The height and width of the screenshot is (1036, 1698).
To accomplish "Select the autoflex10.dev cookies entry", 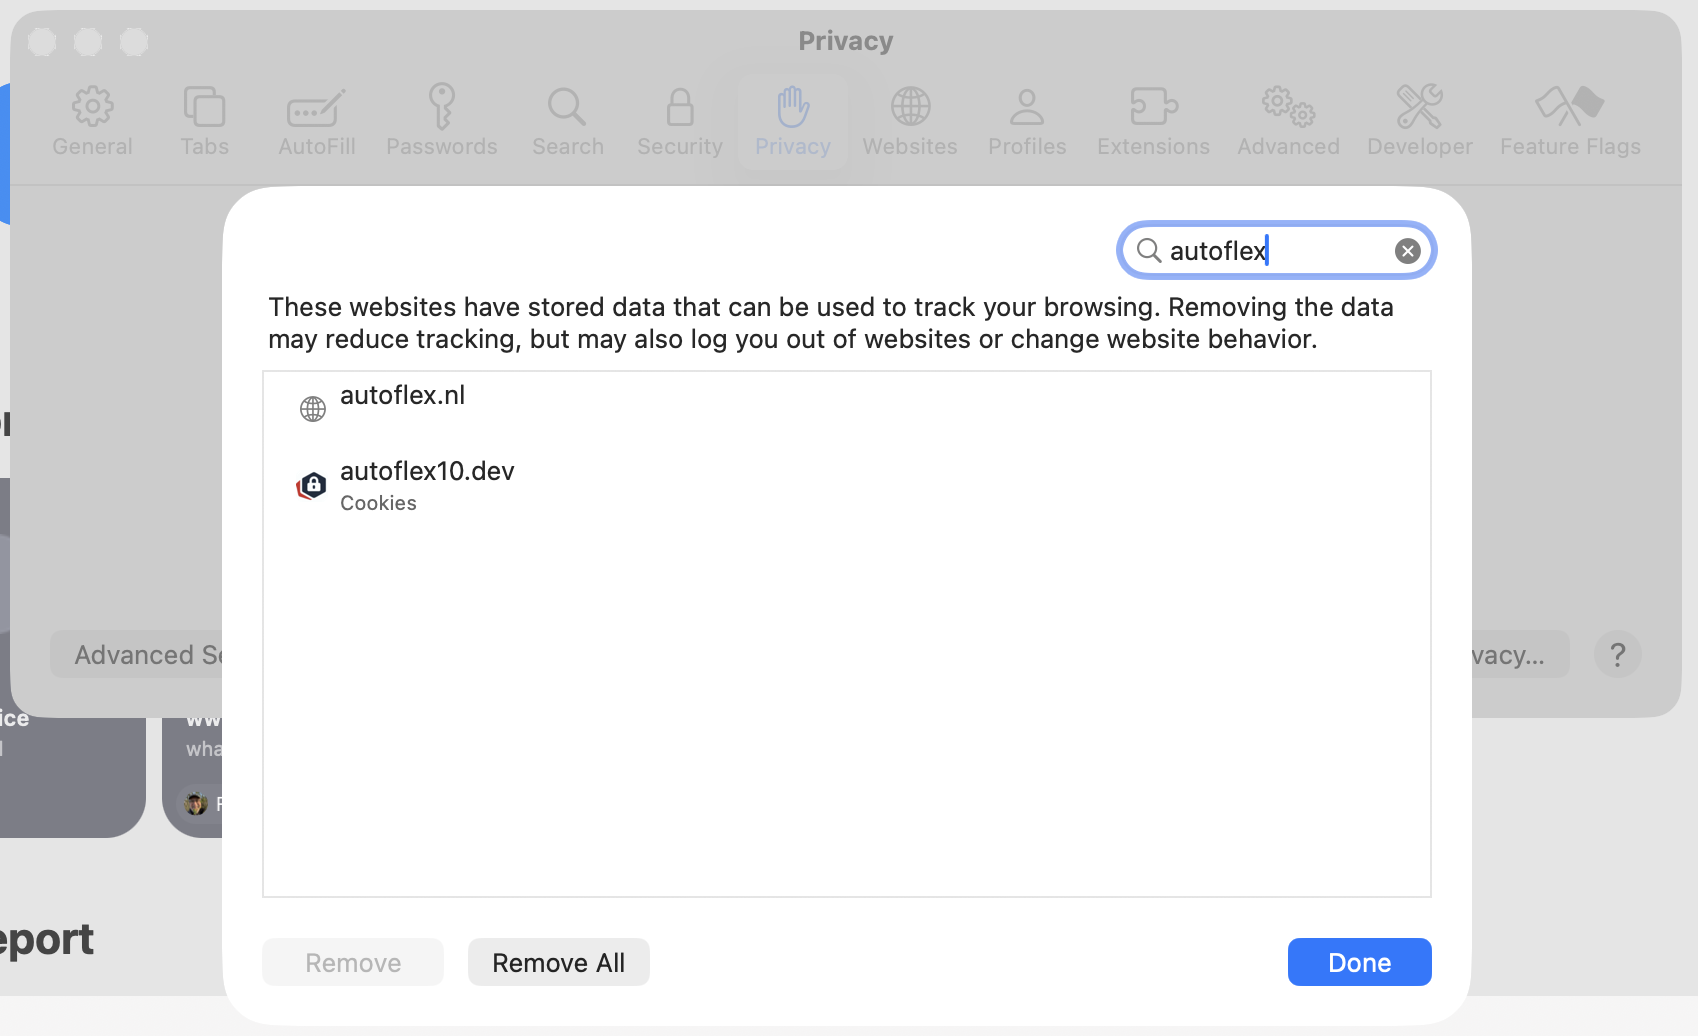I will click(x=846, y=486).
